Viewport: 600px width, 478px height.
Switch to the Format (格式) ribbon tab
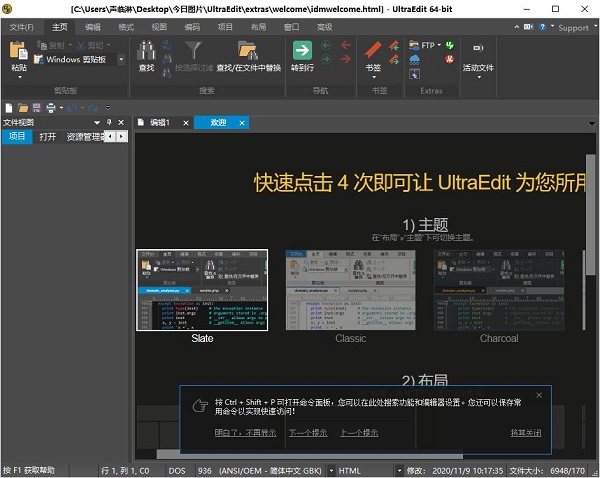click(x=126, y=27)
